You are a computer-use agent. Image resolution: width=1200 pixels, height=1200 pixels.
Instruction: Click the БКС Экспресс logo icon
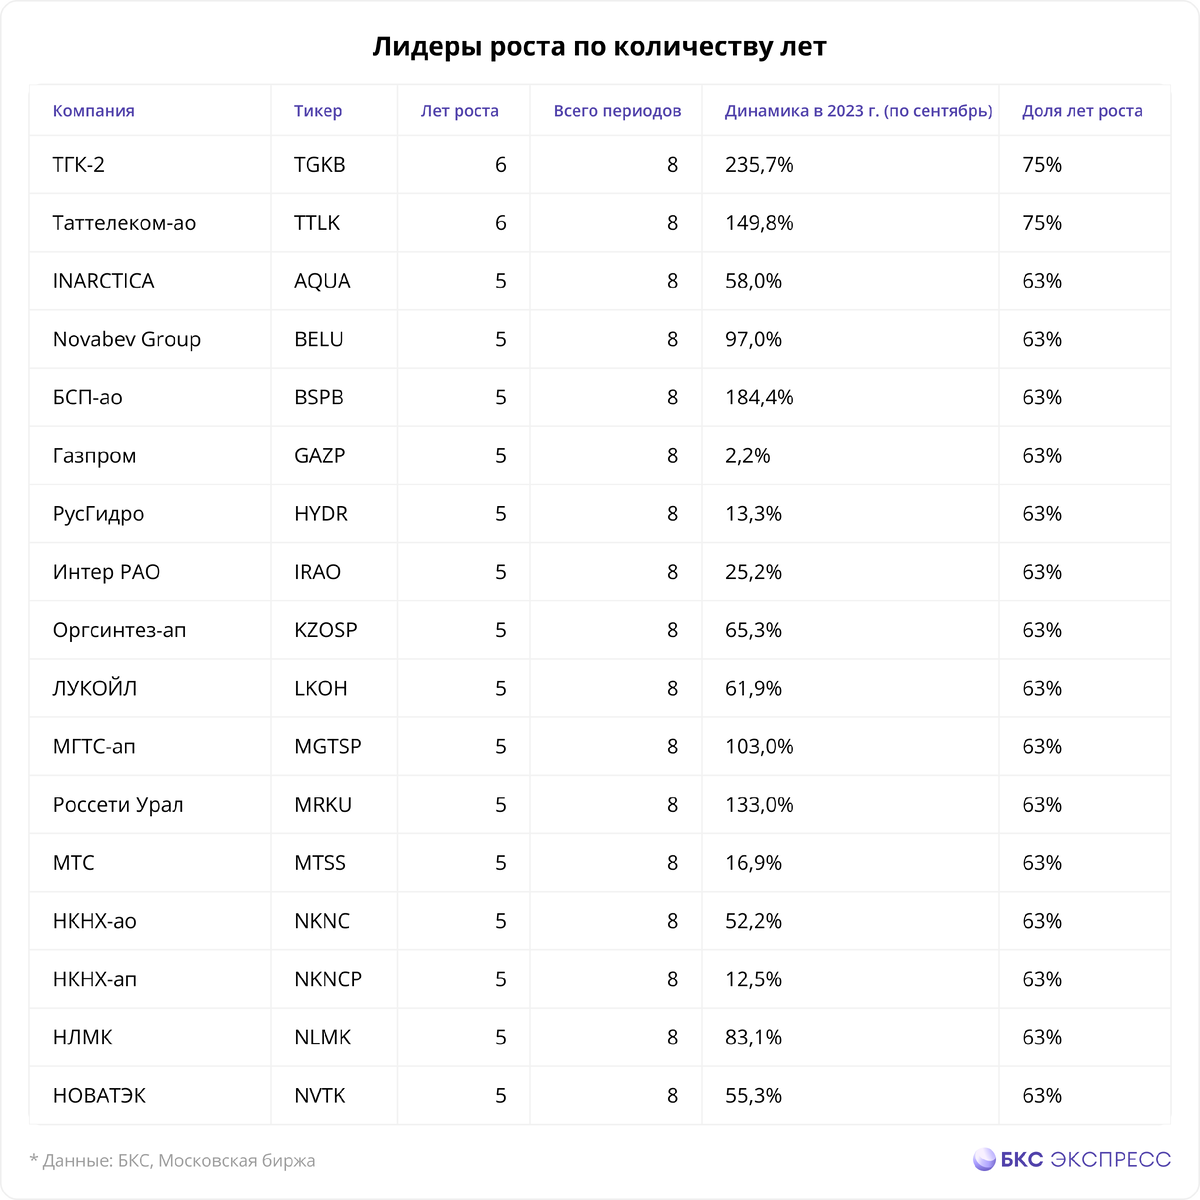984,1160
